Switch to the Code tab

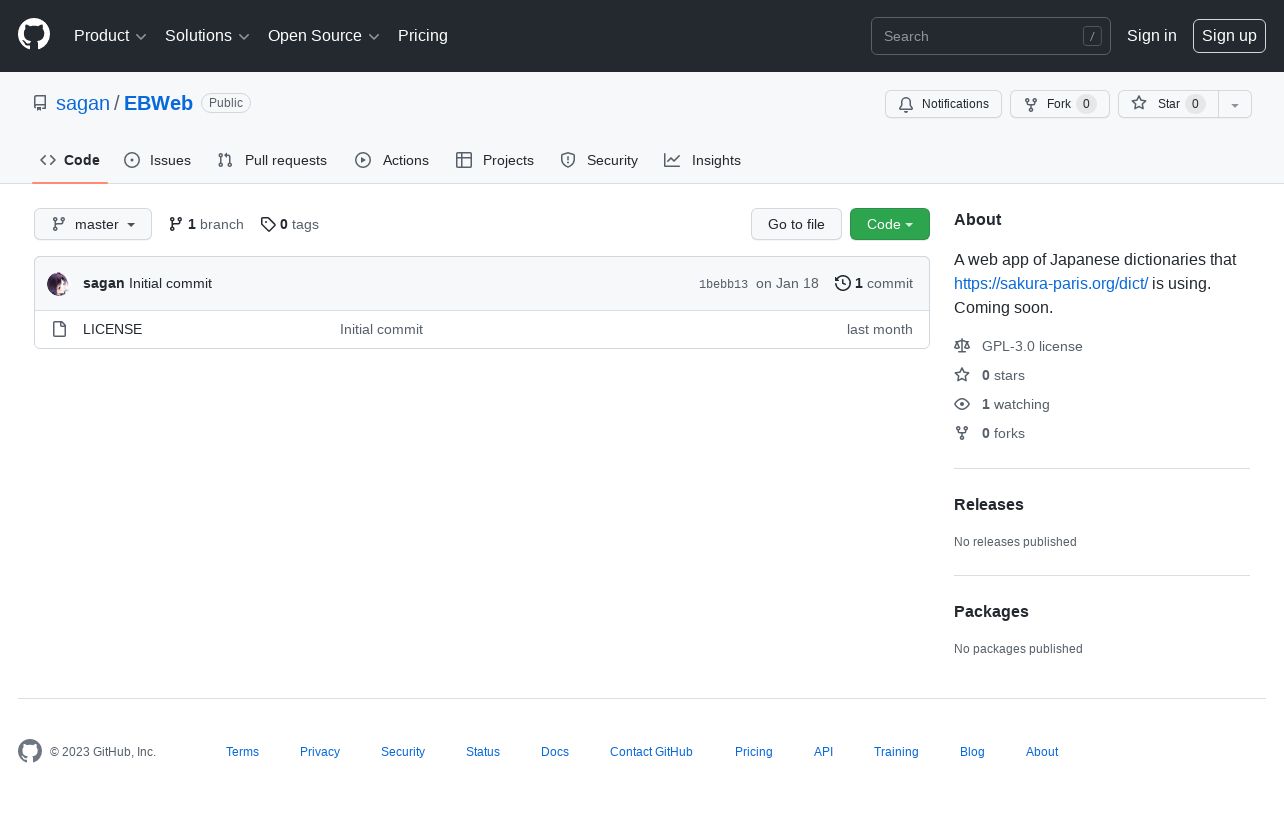point(70,160)
